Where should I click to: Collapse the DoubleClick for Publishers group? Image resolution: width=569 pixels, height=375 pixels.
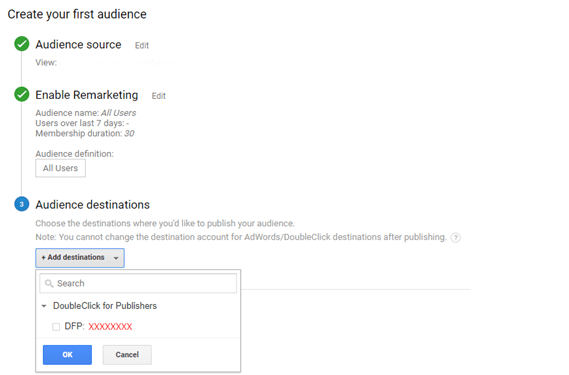(x=44, y=306)
